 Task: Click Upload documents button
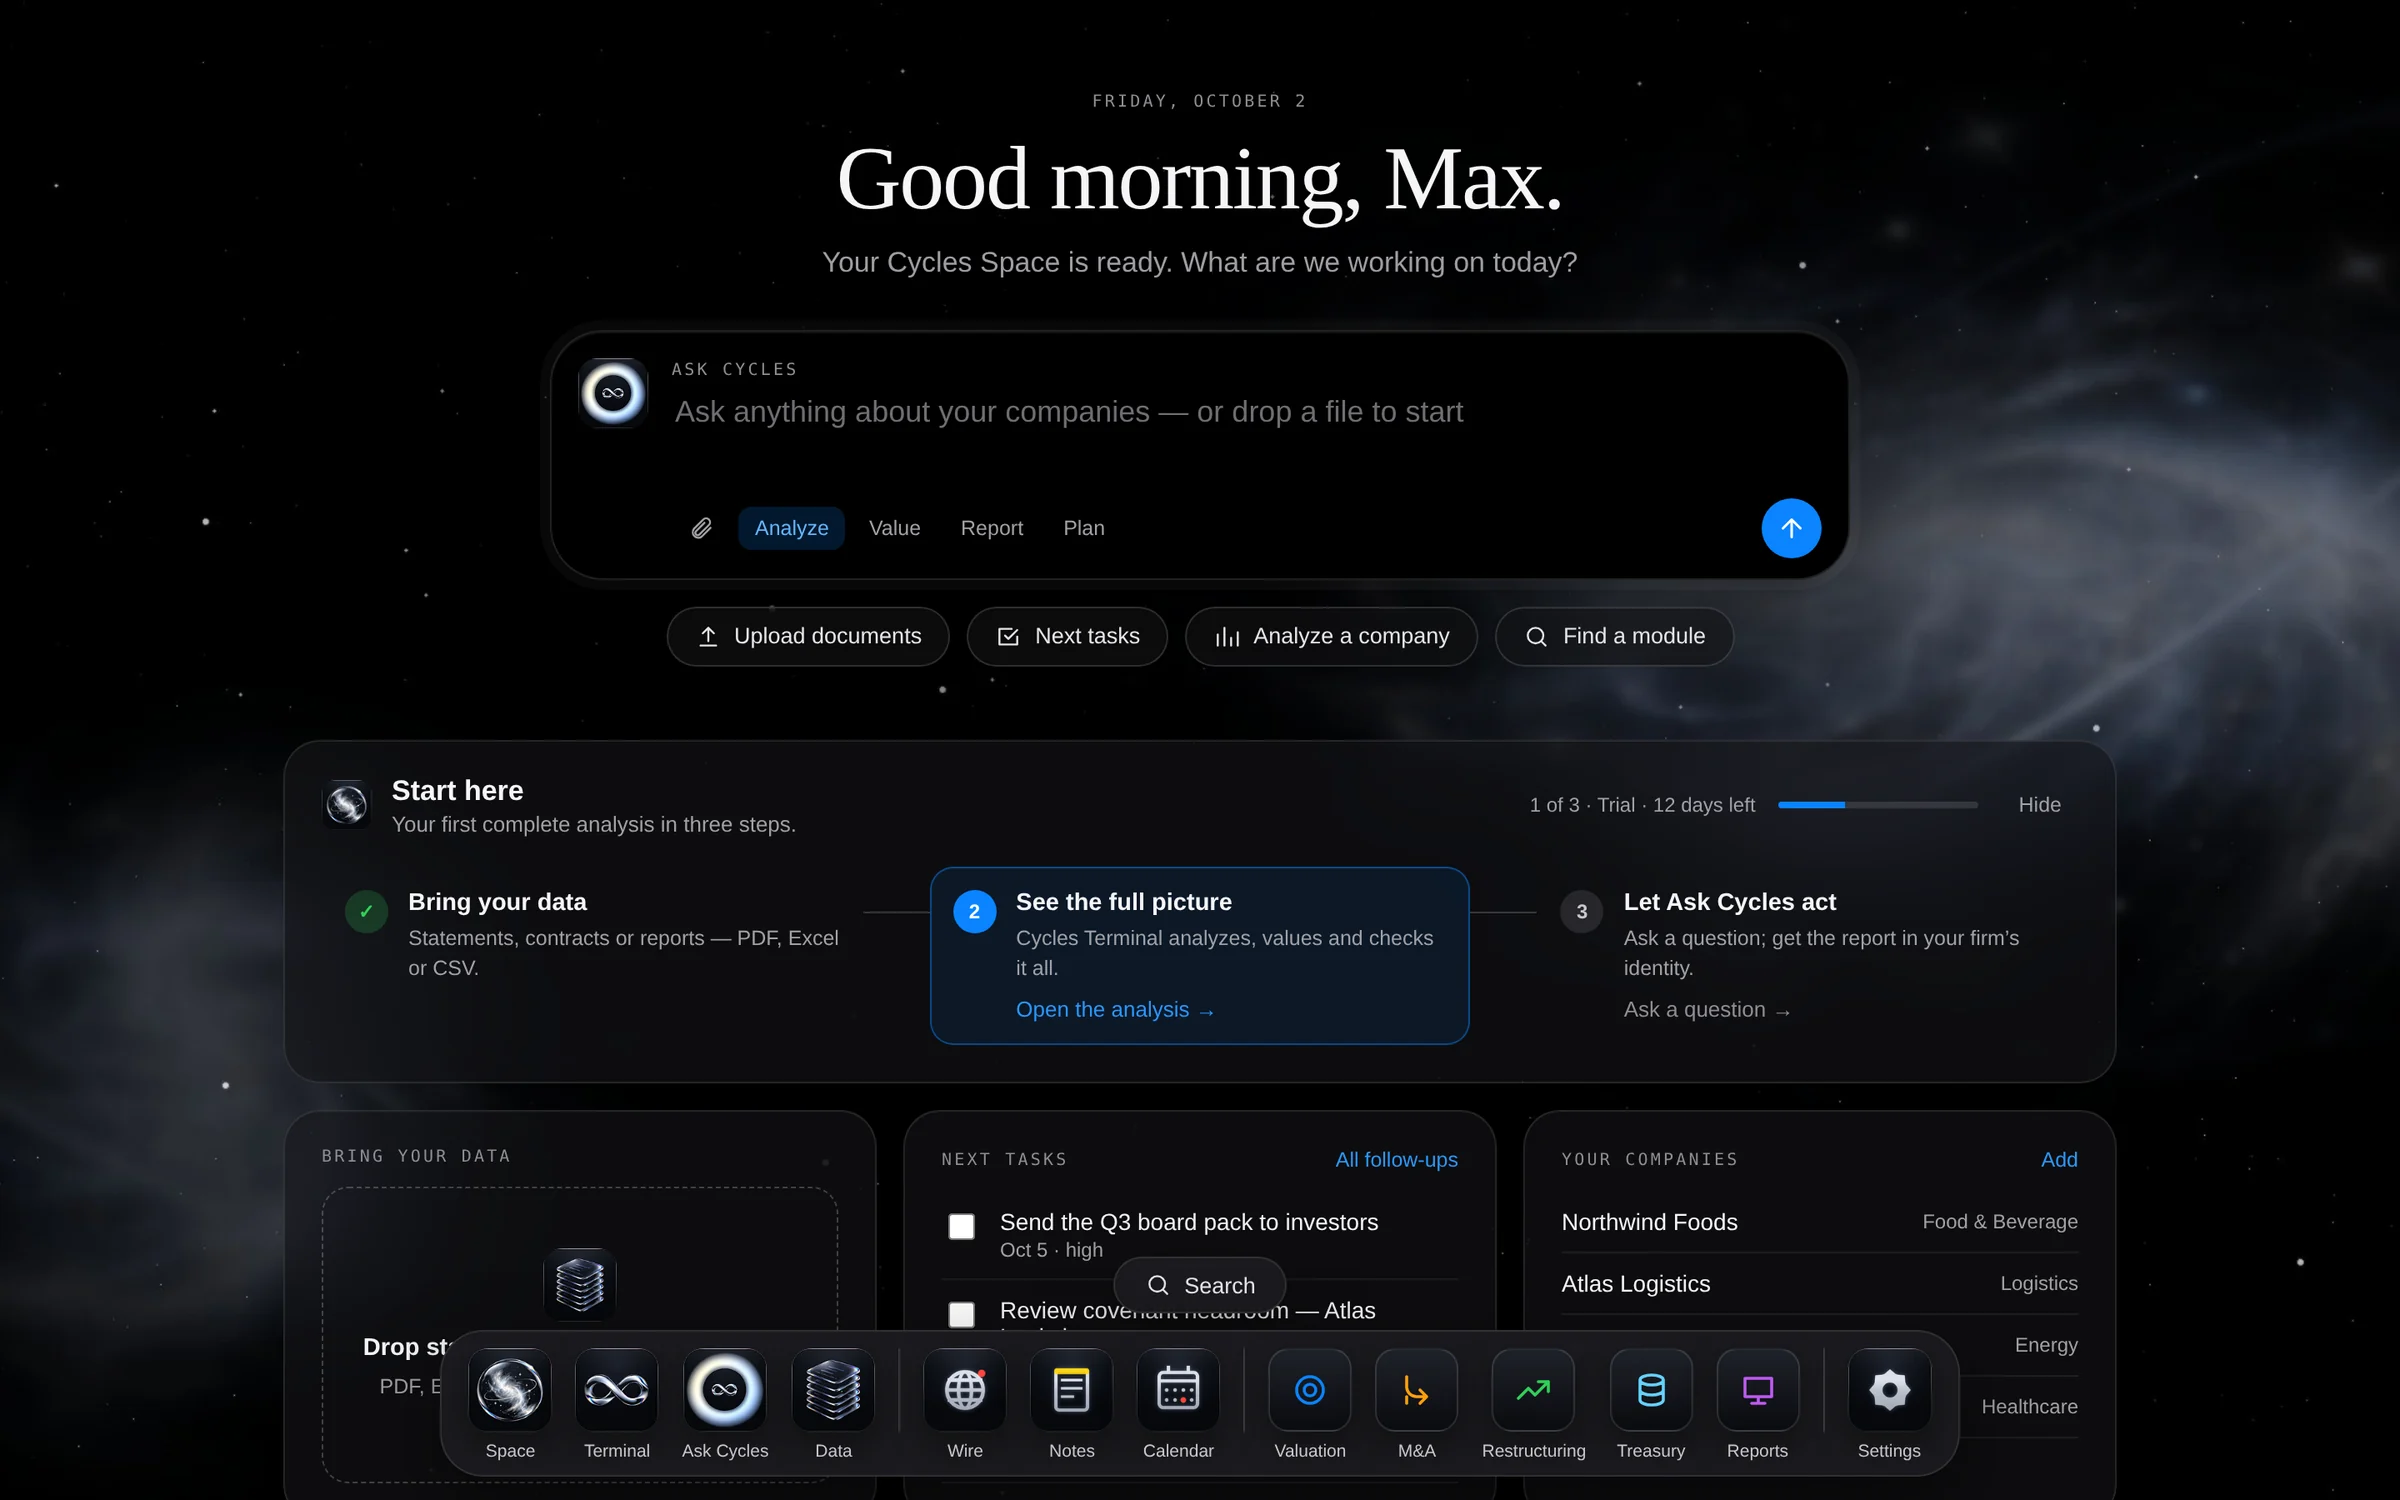tap(808, 636)
